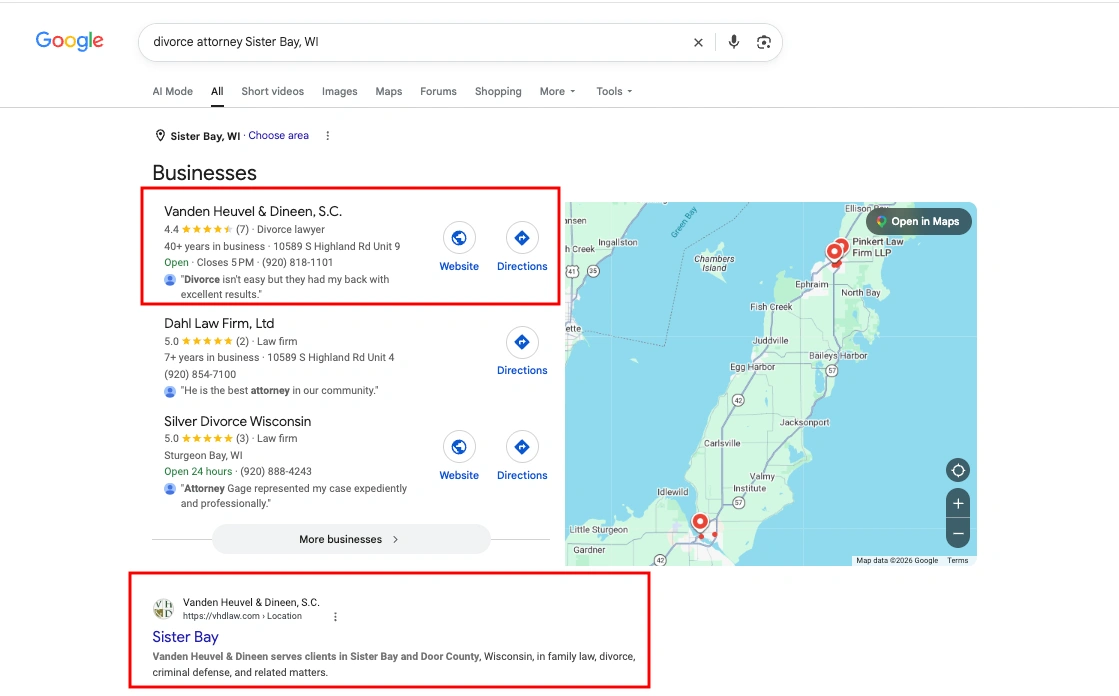Open Dahl Law Firm, Ltd business listing

(219, 323)
